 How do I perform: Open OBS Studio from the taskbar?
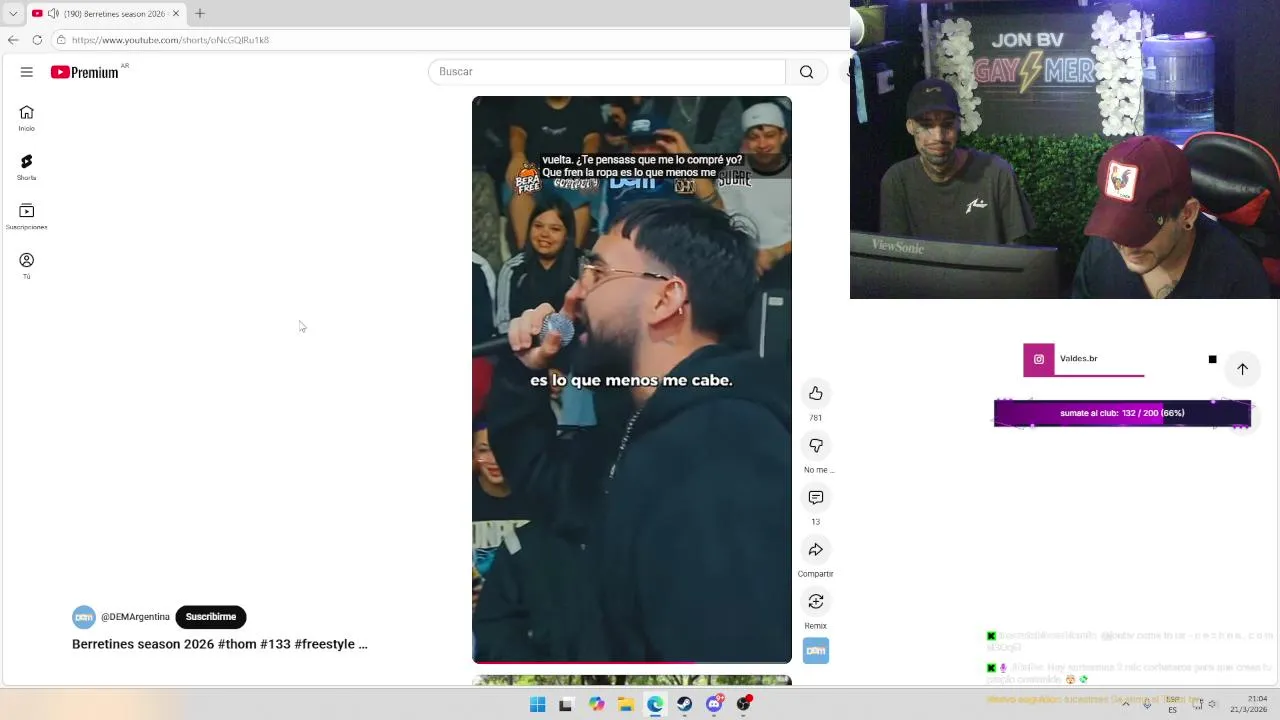[743, 704]
